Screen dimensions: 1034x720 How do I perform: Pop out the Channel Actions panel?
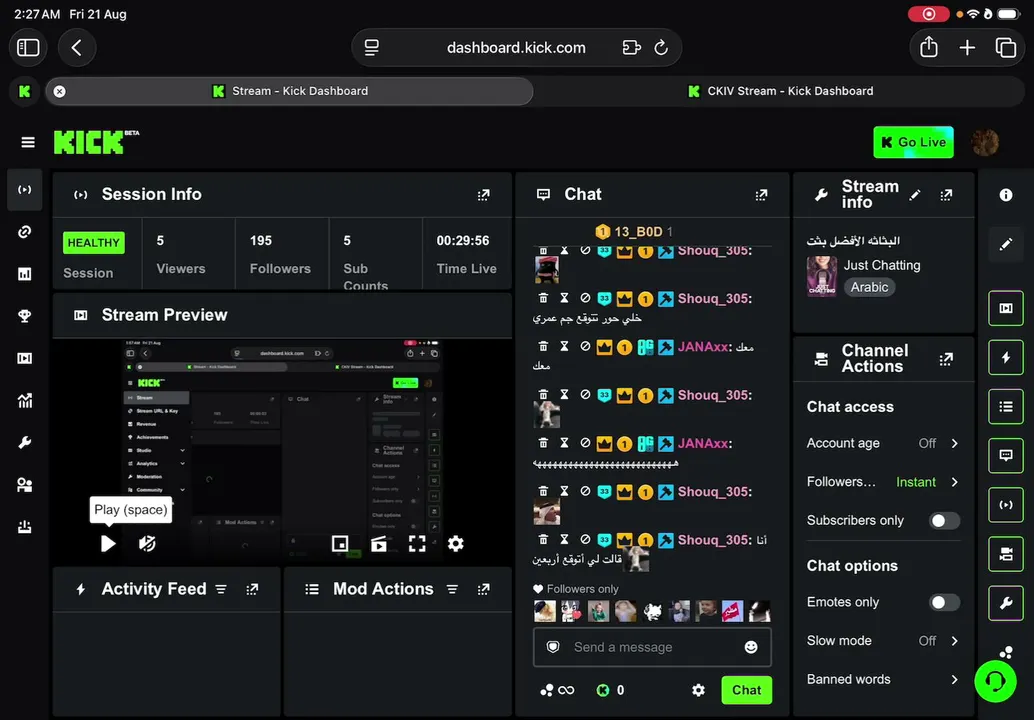coord(946,359)
